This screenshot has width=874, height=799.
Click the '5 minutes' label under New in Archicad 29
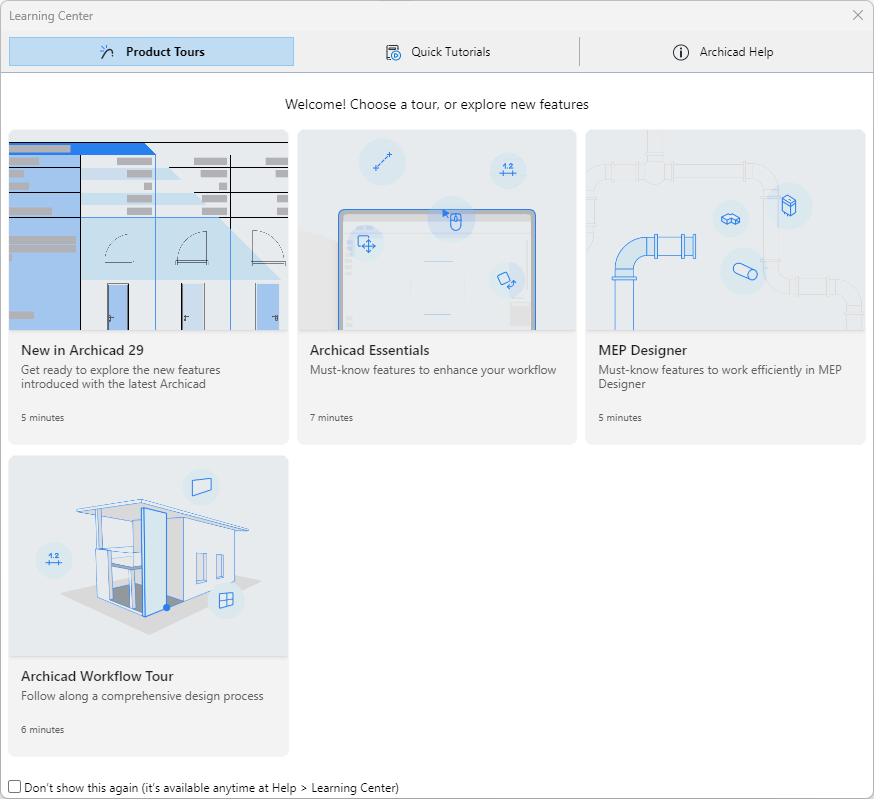click(42, 418)
